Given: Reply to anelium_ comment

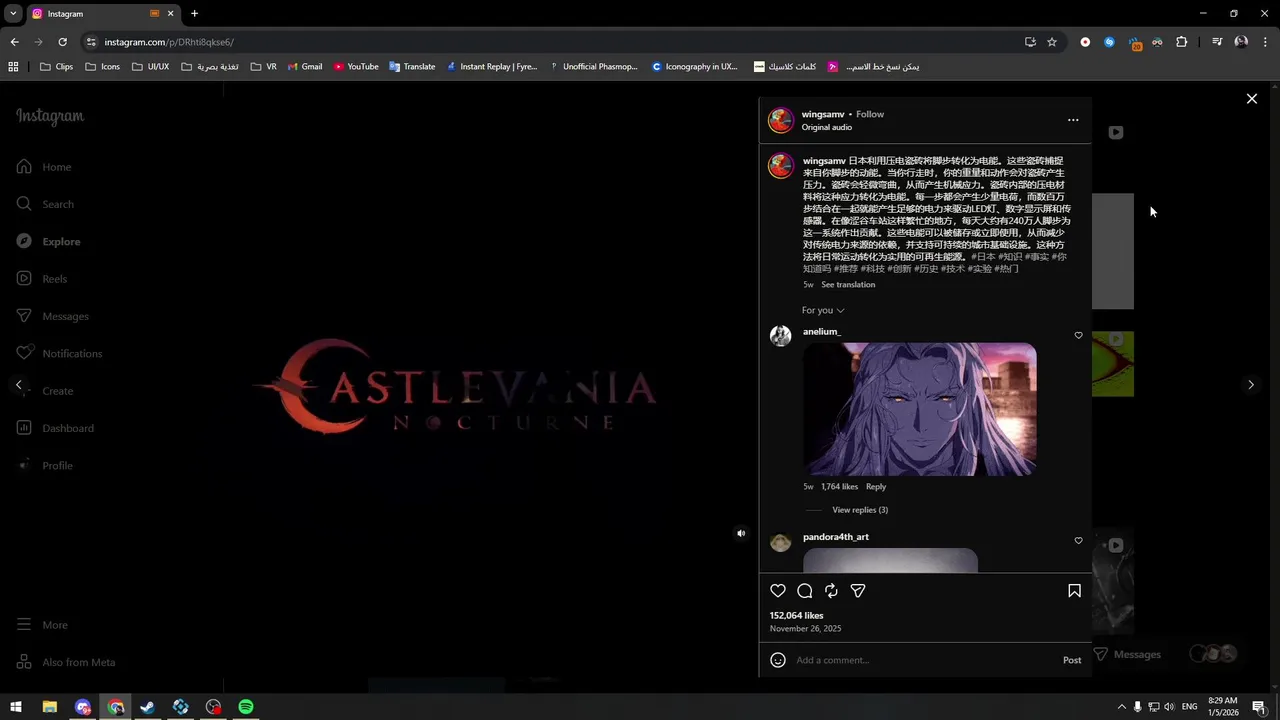Looking at the screenshot, I should point(876,487).
